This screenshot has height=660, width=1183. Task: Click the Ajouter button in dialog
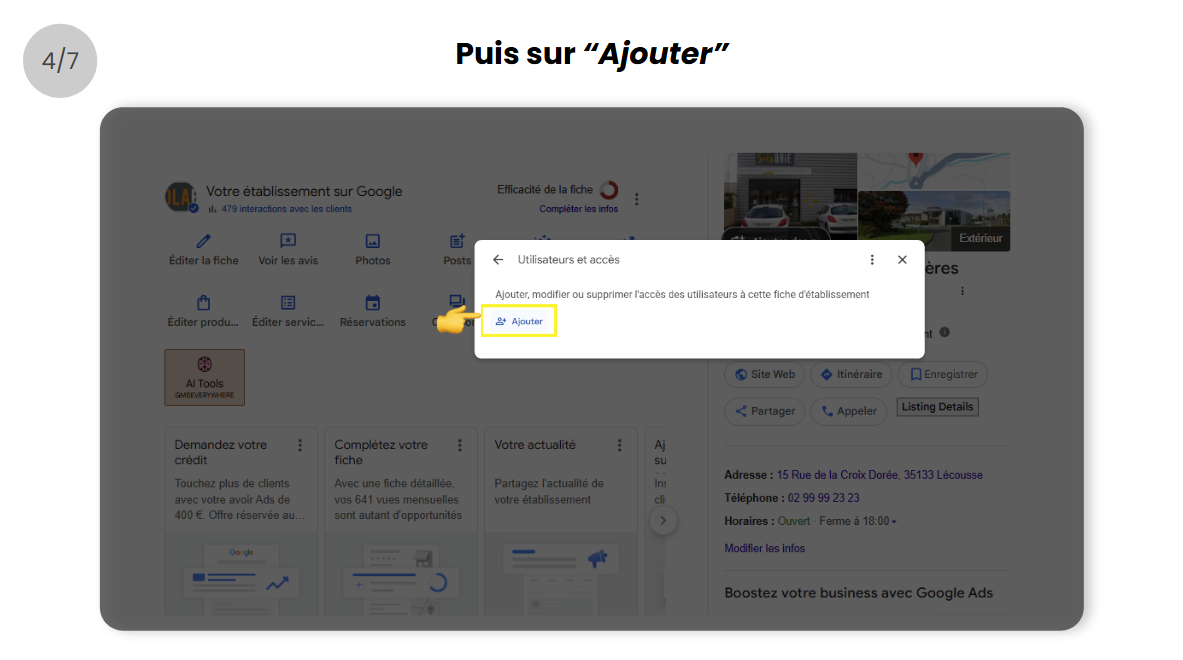(519, 321)
